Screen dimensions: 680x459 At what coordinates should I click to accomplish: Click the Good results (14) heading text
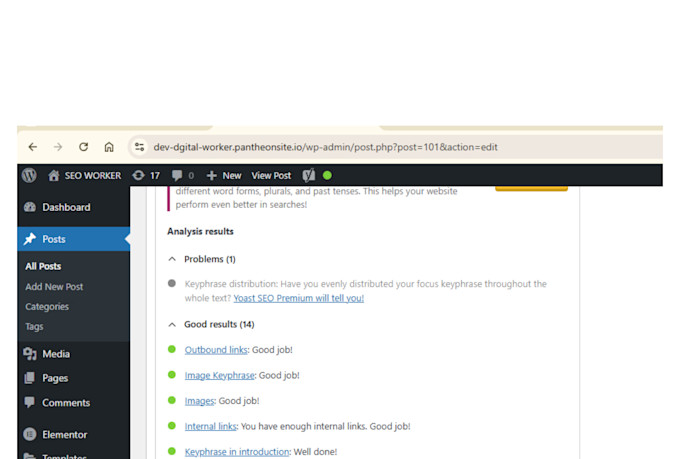[219, 325]
